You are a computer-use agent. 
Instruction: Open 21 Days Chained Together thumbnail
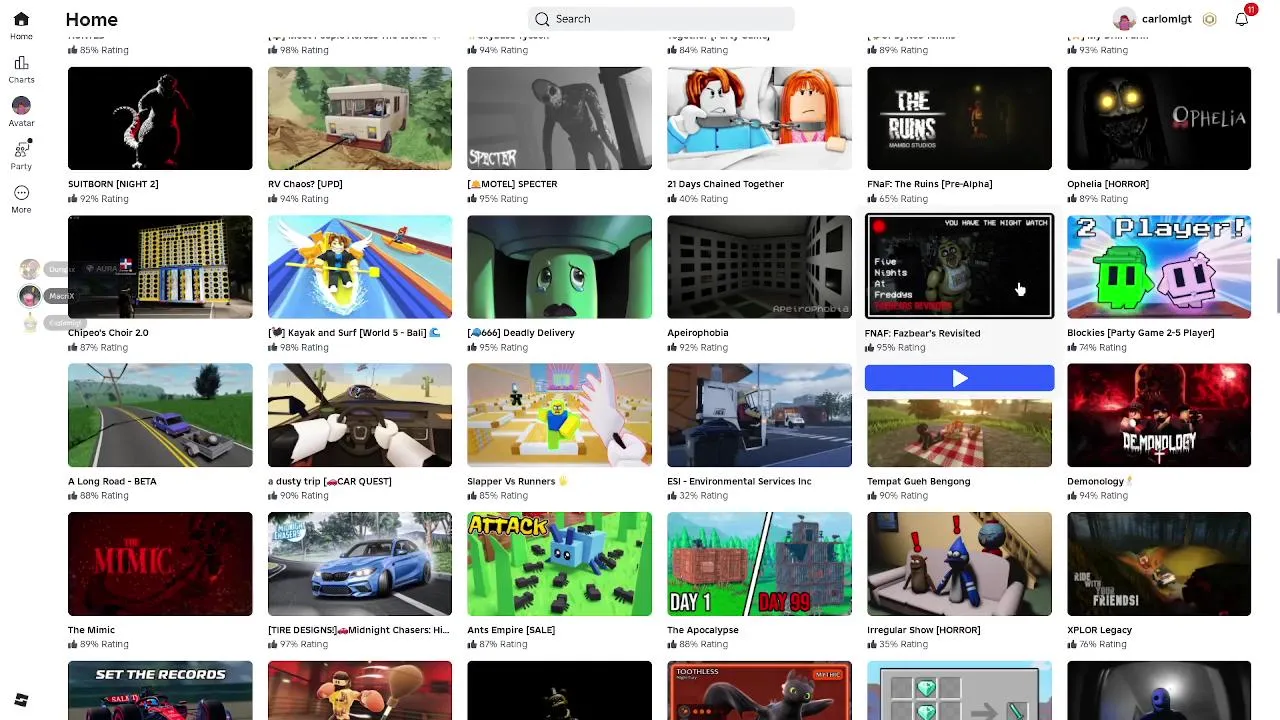click(x=759, y=118)
